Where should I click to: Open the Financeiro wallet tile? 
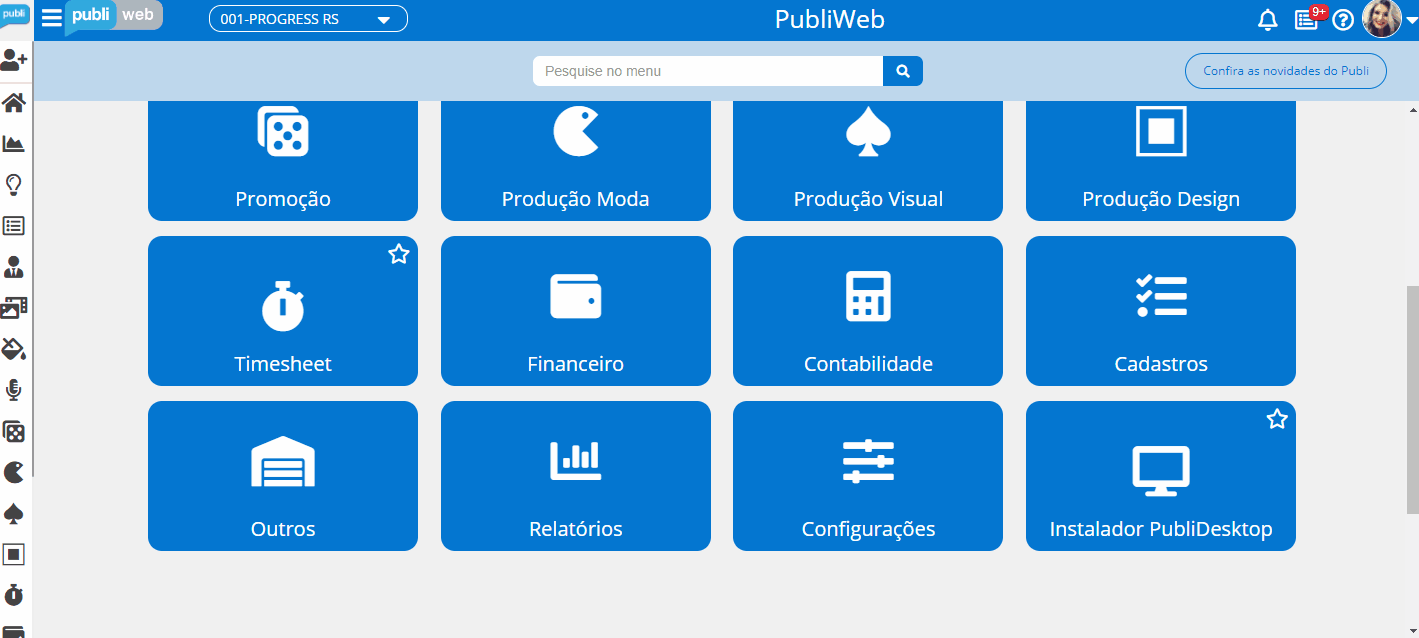tap(576, 311)
